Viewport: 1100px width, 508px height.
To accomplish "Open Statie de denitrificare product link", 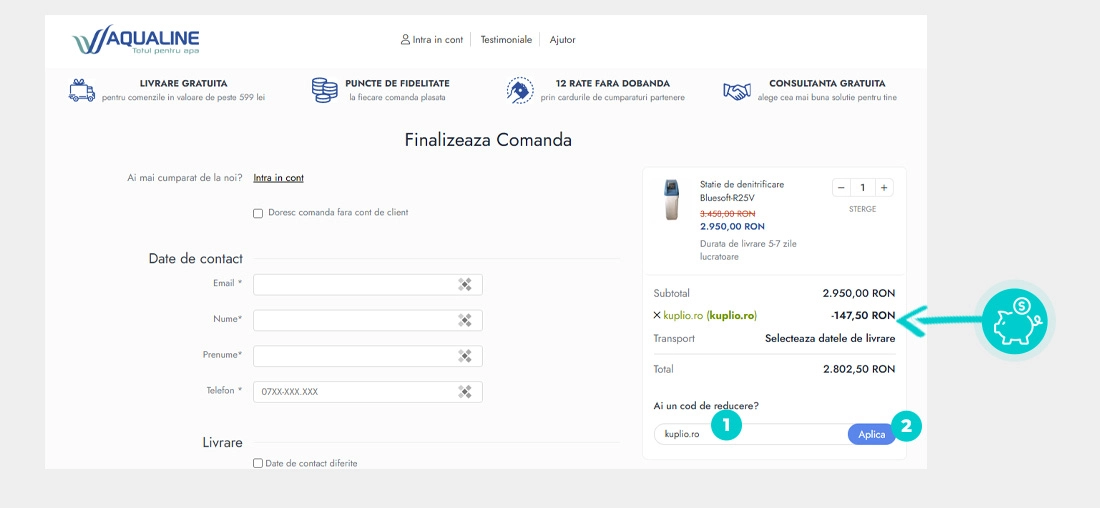I will [x=742, y=191].
